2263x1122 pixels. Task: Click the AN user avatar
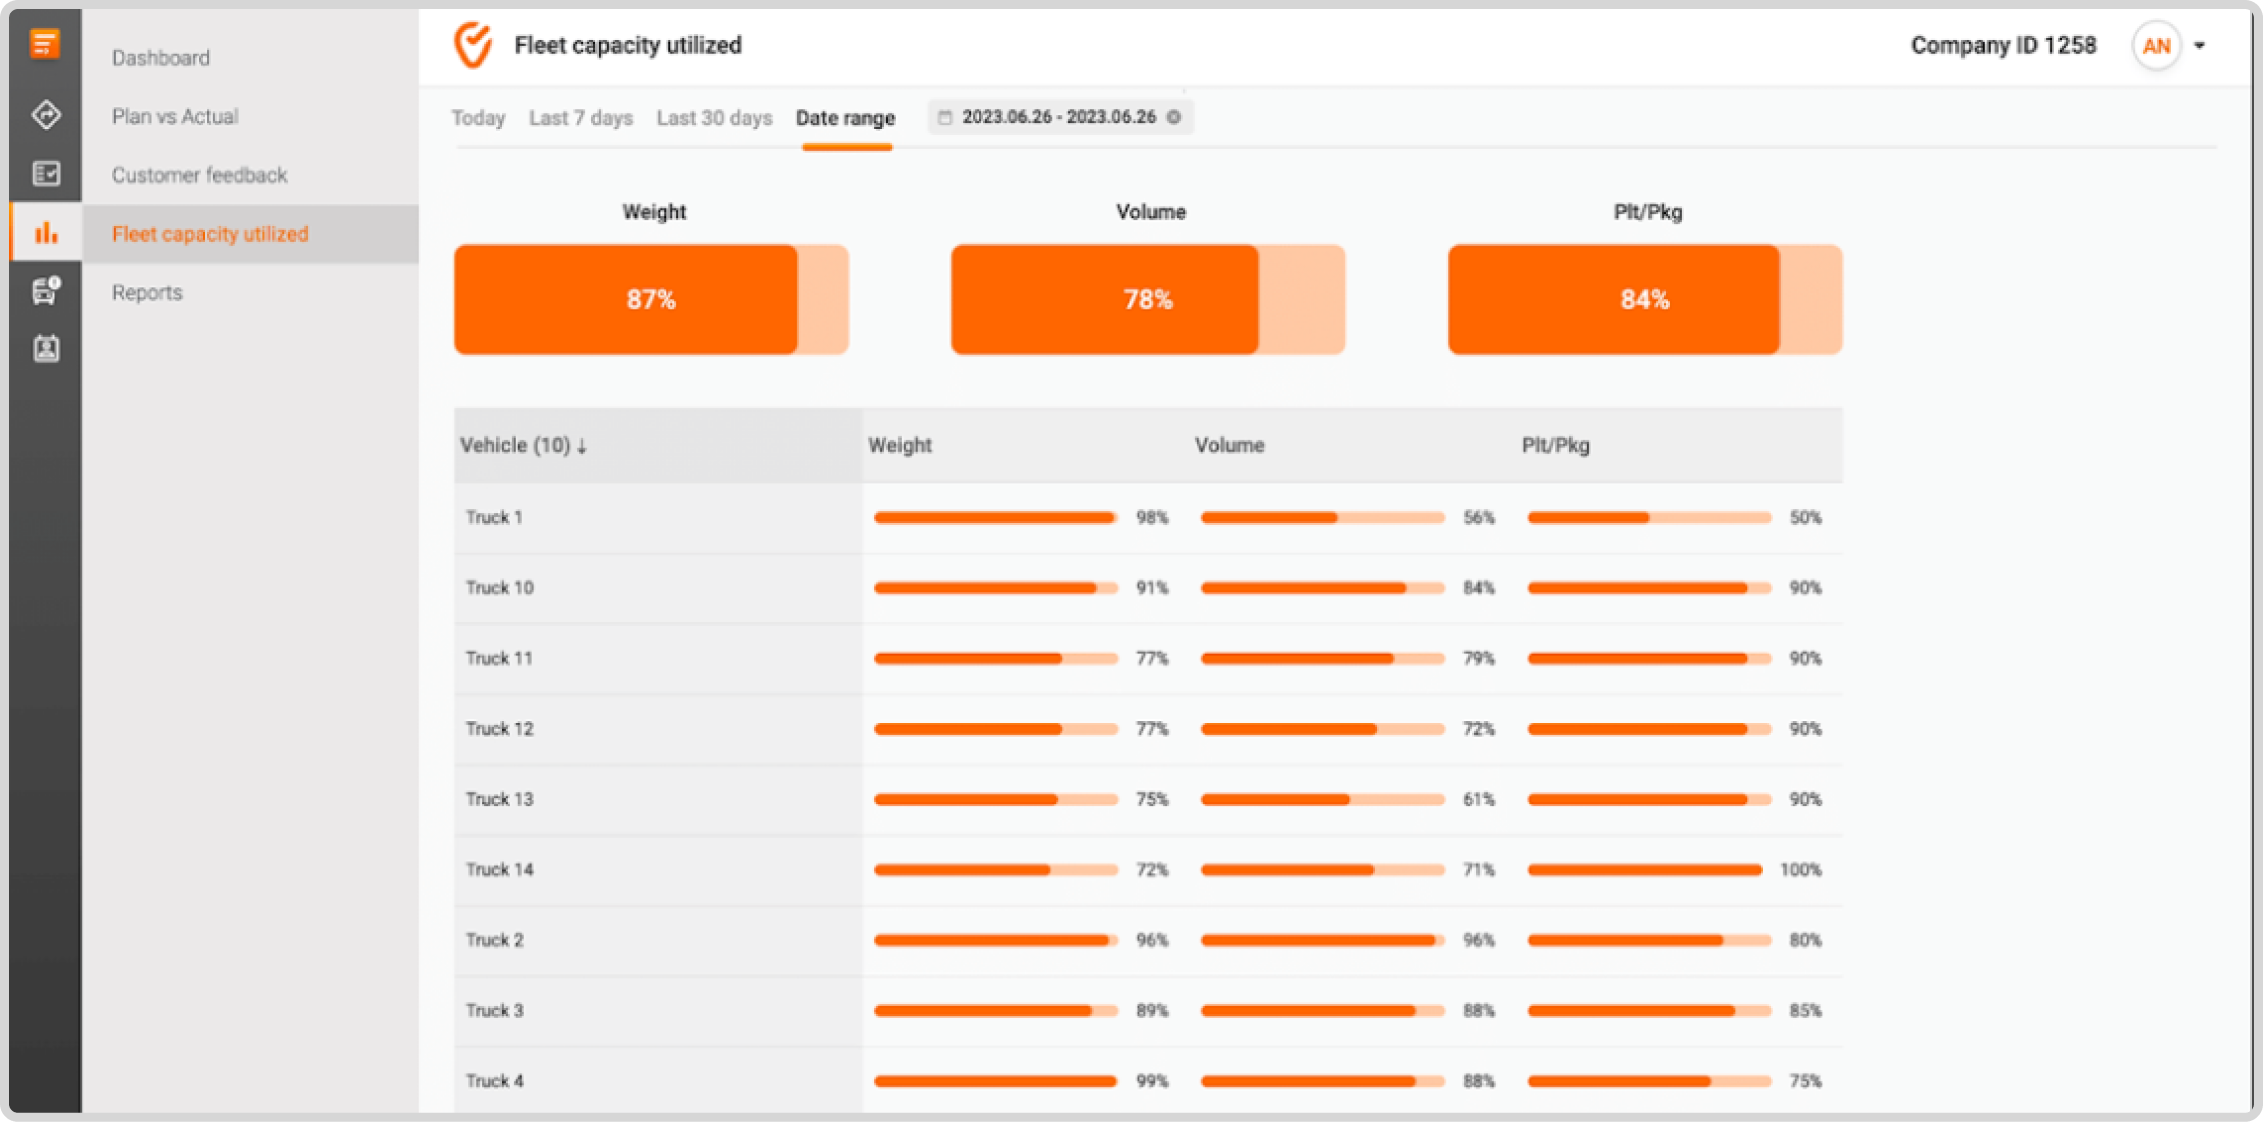click(x=2156, y=46)
